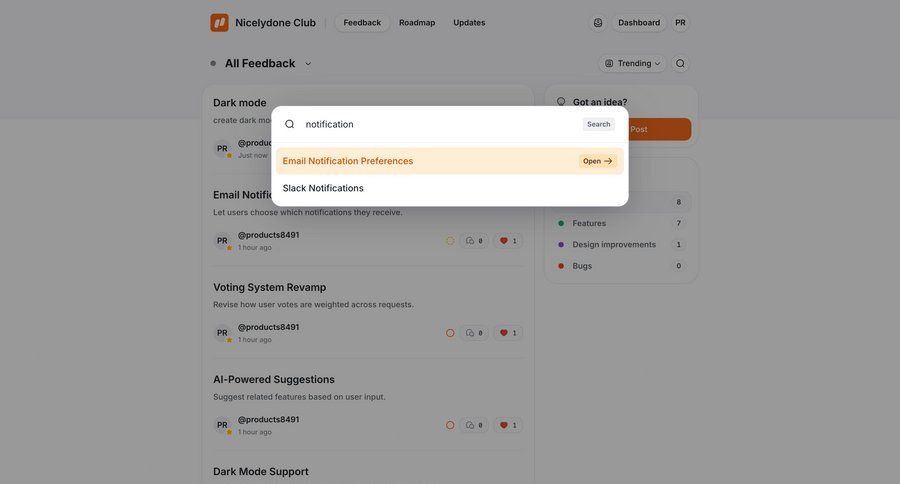Click the smiley icon left of Dashboard
This screenshot has width=900, height=484.
(598, 22)
